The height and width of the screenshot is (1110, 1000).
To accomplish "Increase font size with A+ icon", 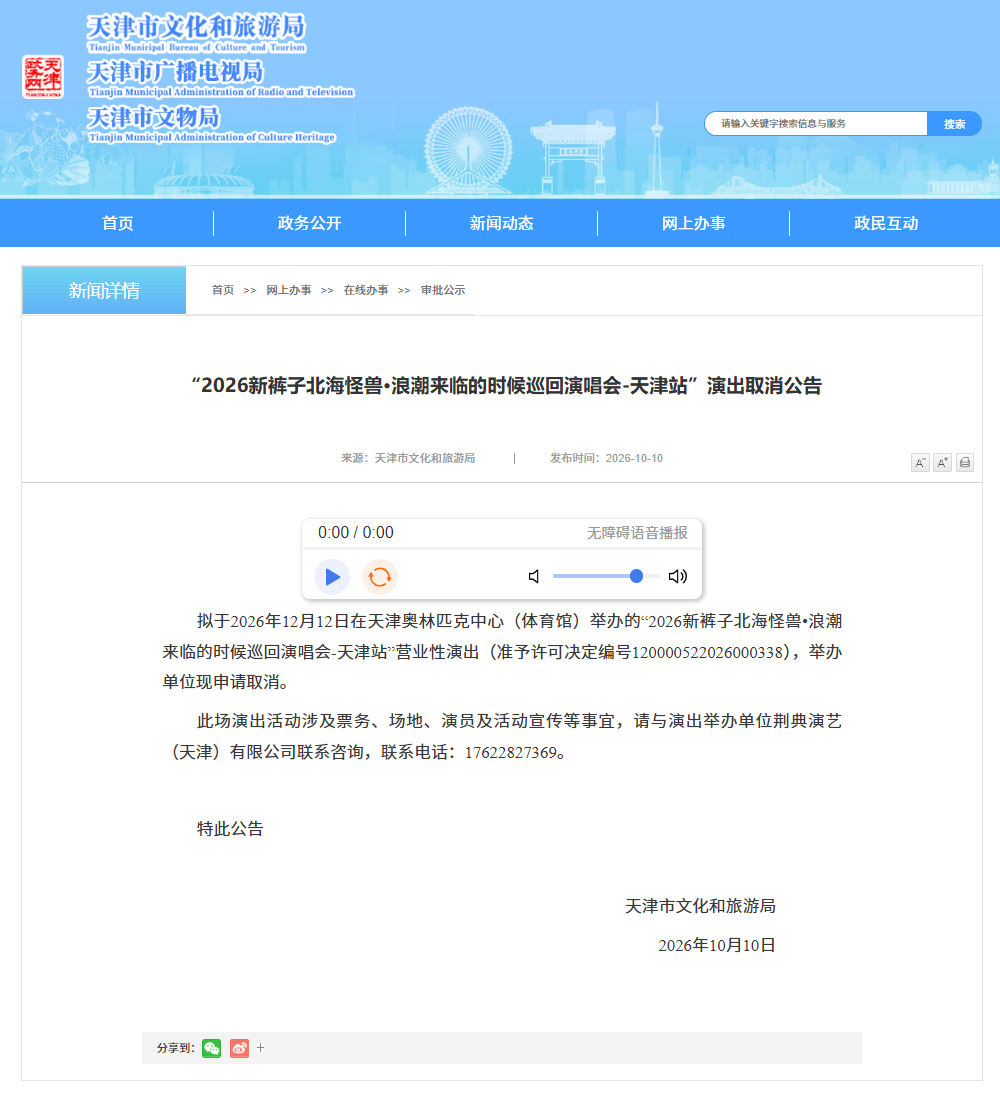I will pyautogui.click(x=943, y=463).
